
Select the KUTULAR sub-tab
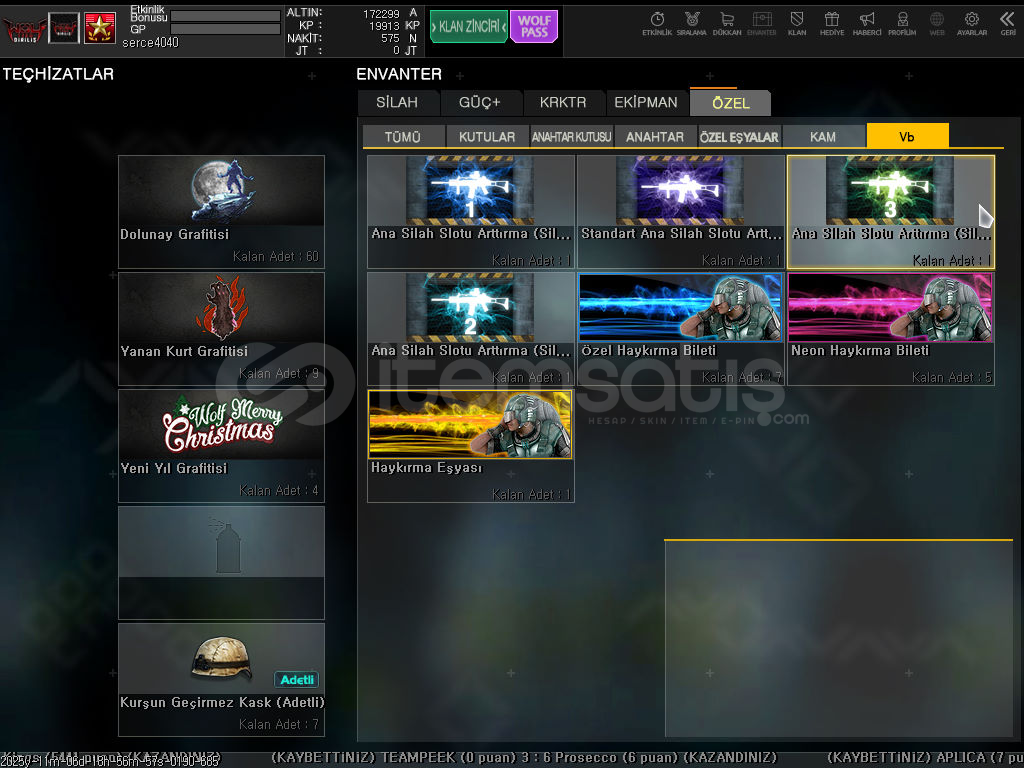pyautogui.click(x=487, y=137)
